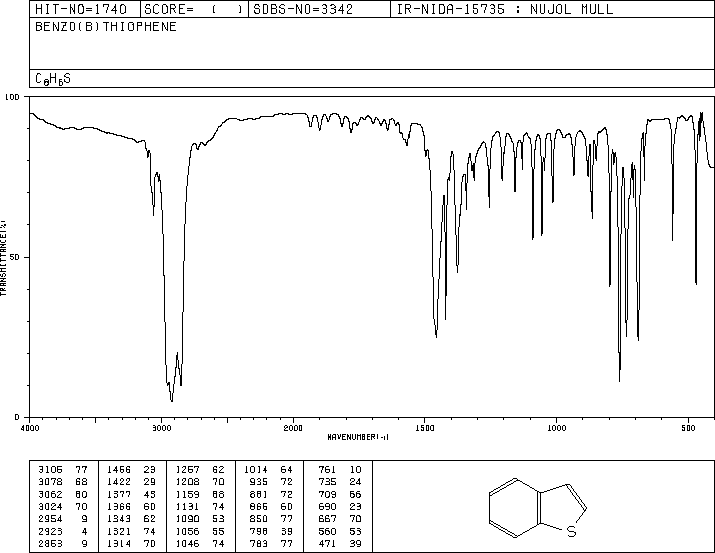Image resolution: width=715 pixels, height=553 pixels.
Task: Select the WAVENUMBER axis title
Action: click(358, 437)
